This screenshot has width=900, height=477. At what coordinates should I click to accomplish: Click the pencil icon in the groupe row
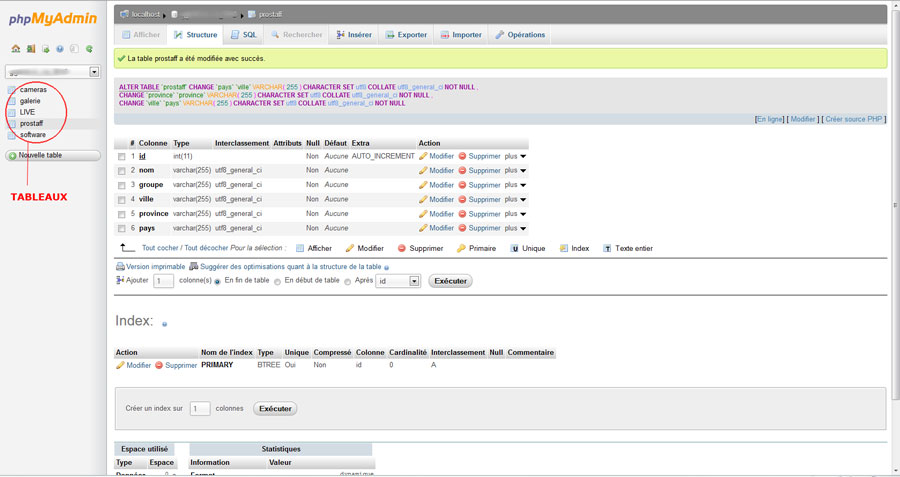423,185
